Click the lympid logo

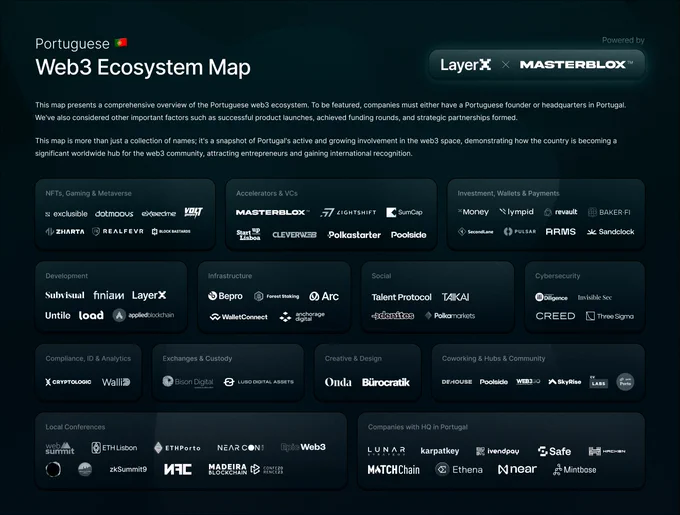516,212
